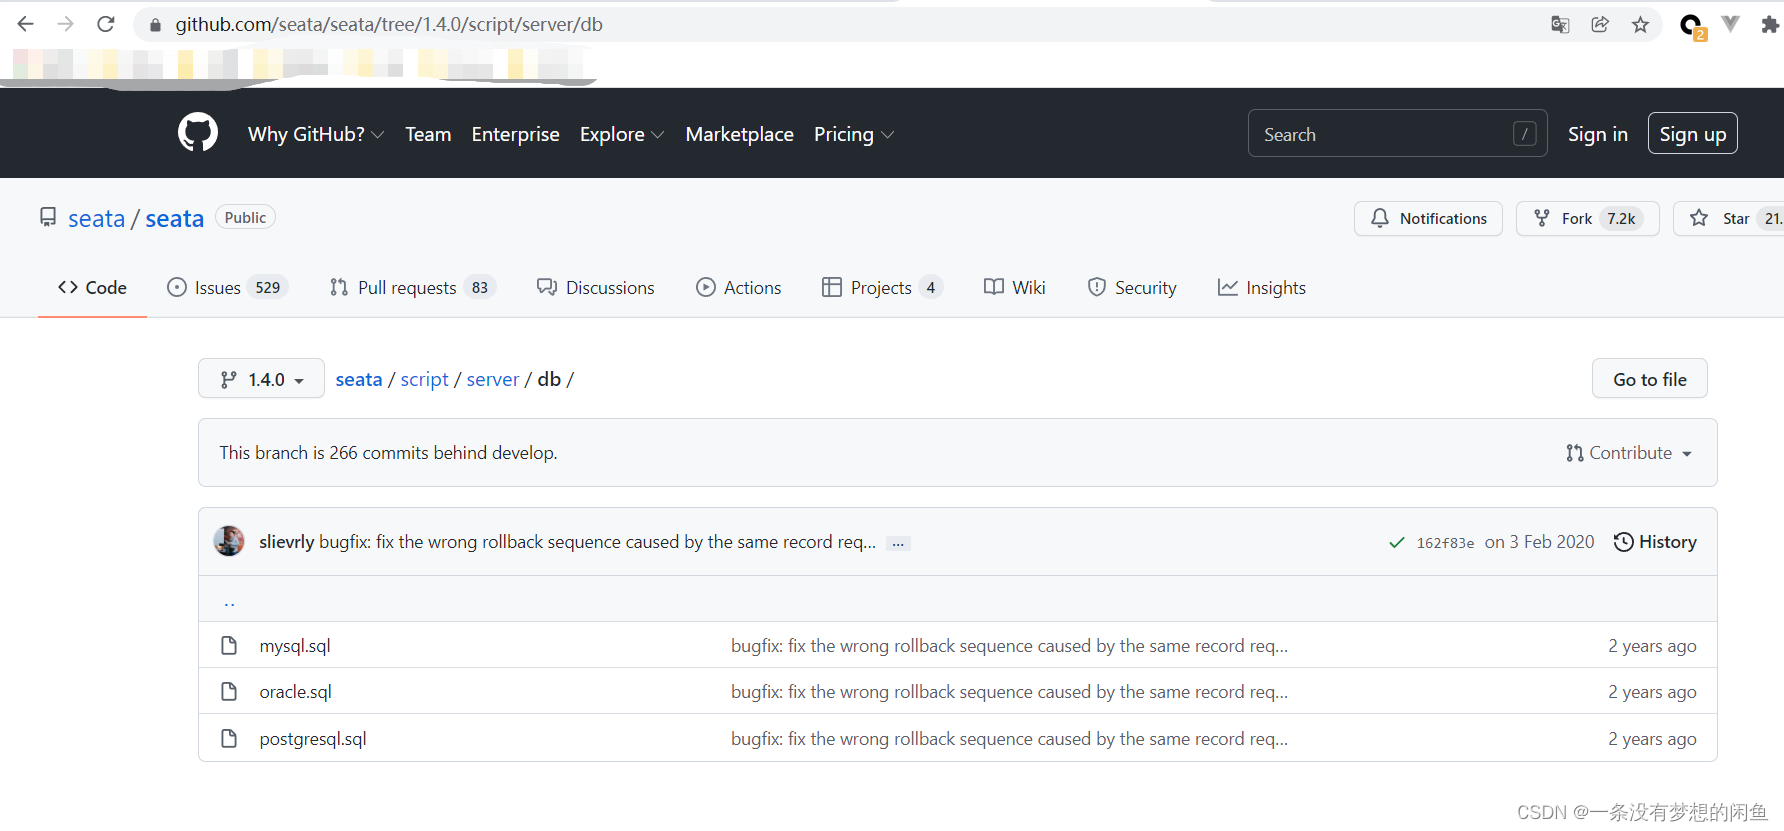
Task: Open the Team menu item
Action: (x=428, y=134)
